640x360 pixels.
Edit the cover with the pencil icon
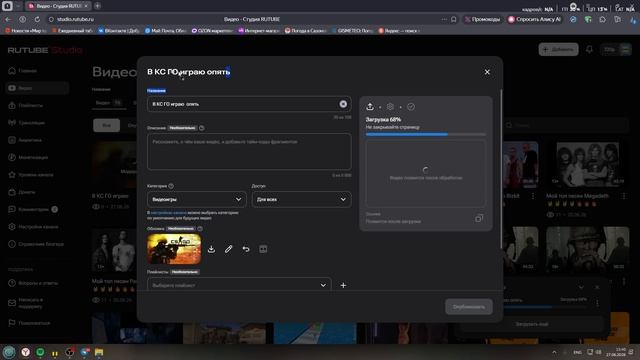[x=229, y=249]
